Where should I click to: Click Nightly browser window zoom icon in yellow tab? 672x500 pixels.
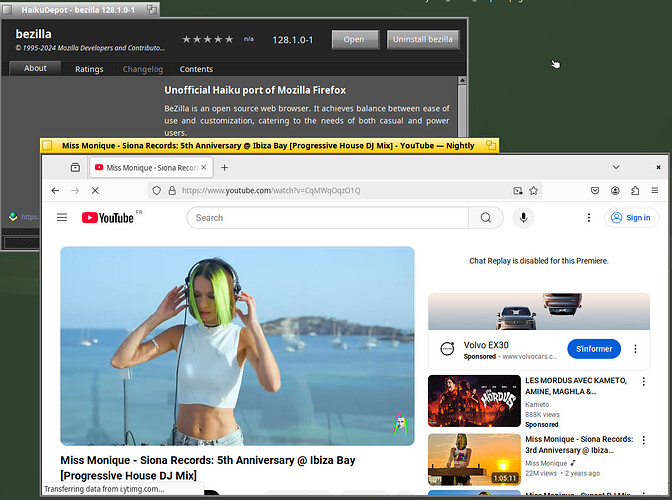click(x=491, y=146)
